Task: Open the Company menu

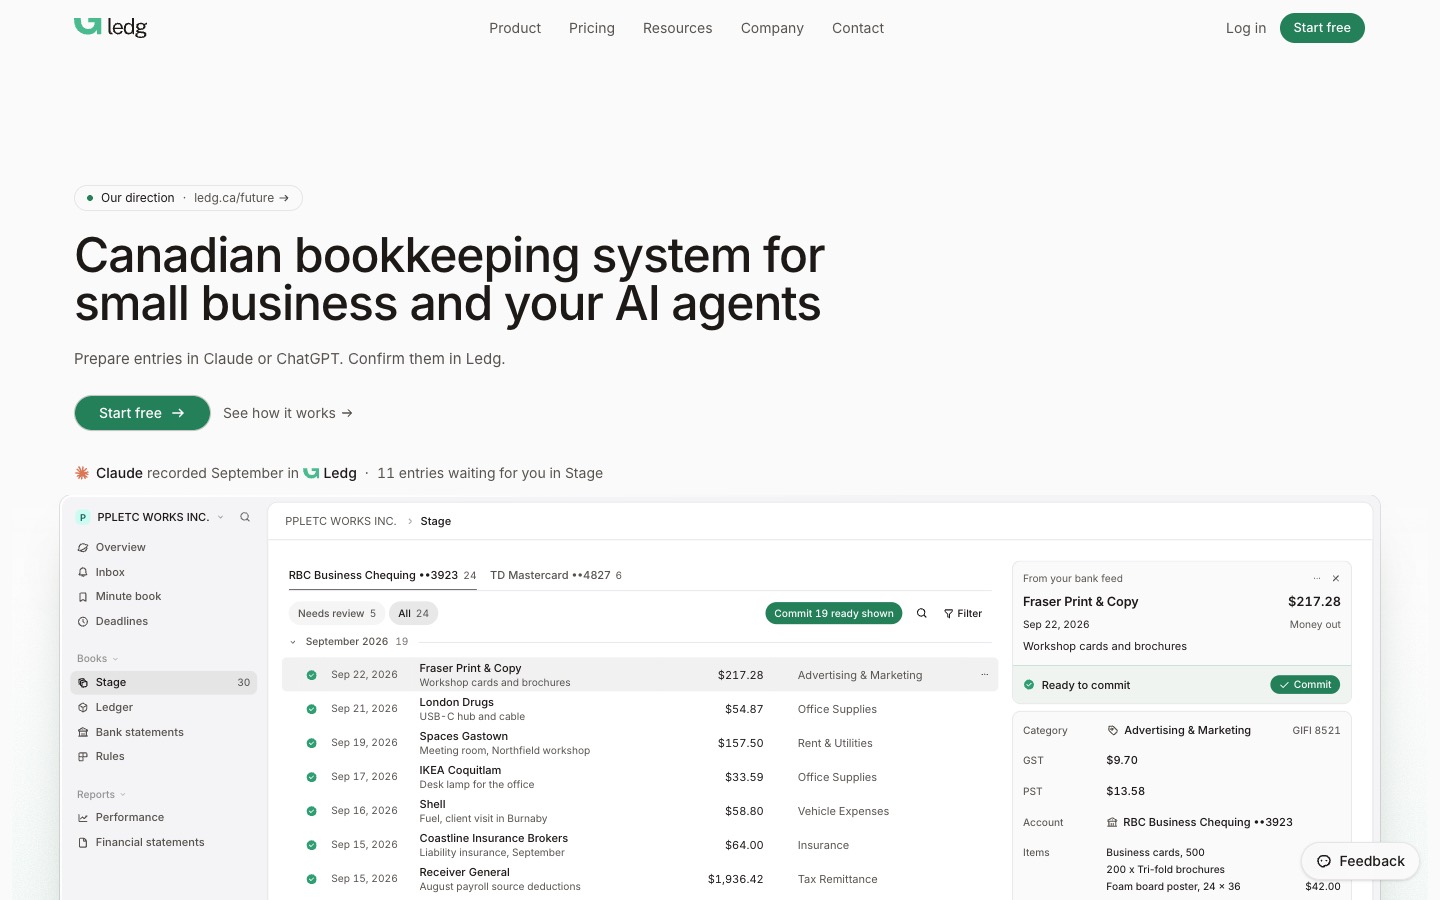Action: (x=772, y=28)
